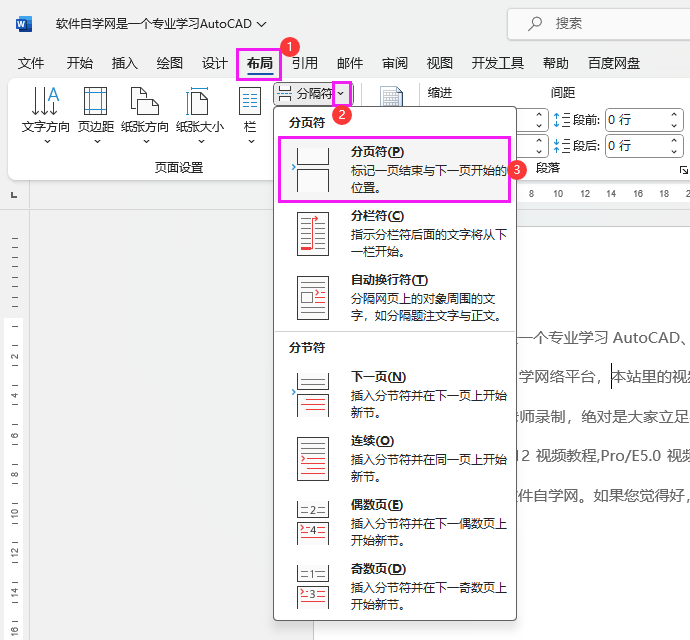Switch to the 邮件 tab
The height and width of the screenshot is (640, 690).
point(350,63)
